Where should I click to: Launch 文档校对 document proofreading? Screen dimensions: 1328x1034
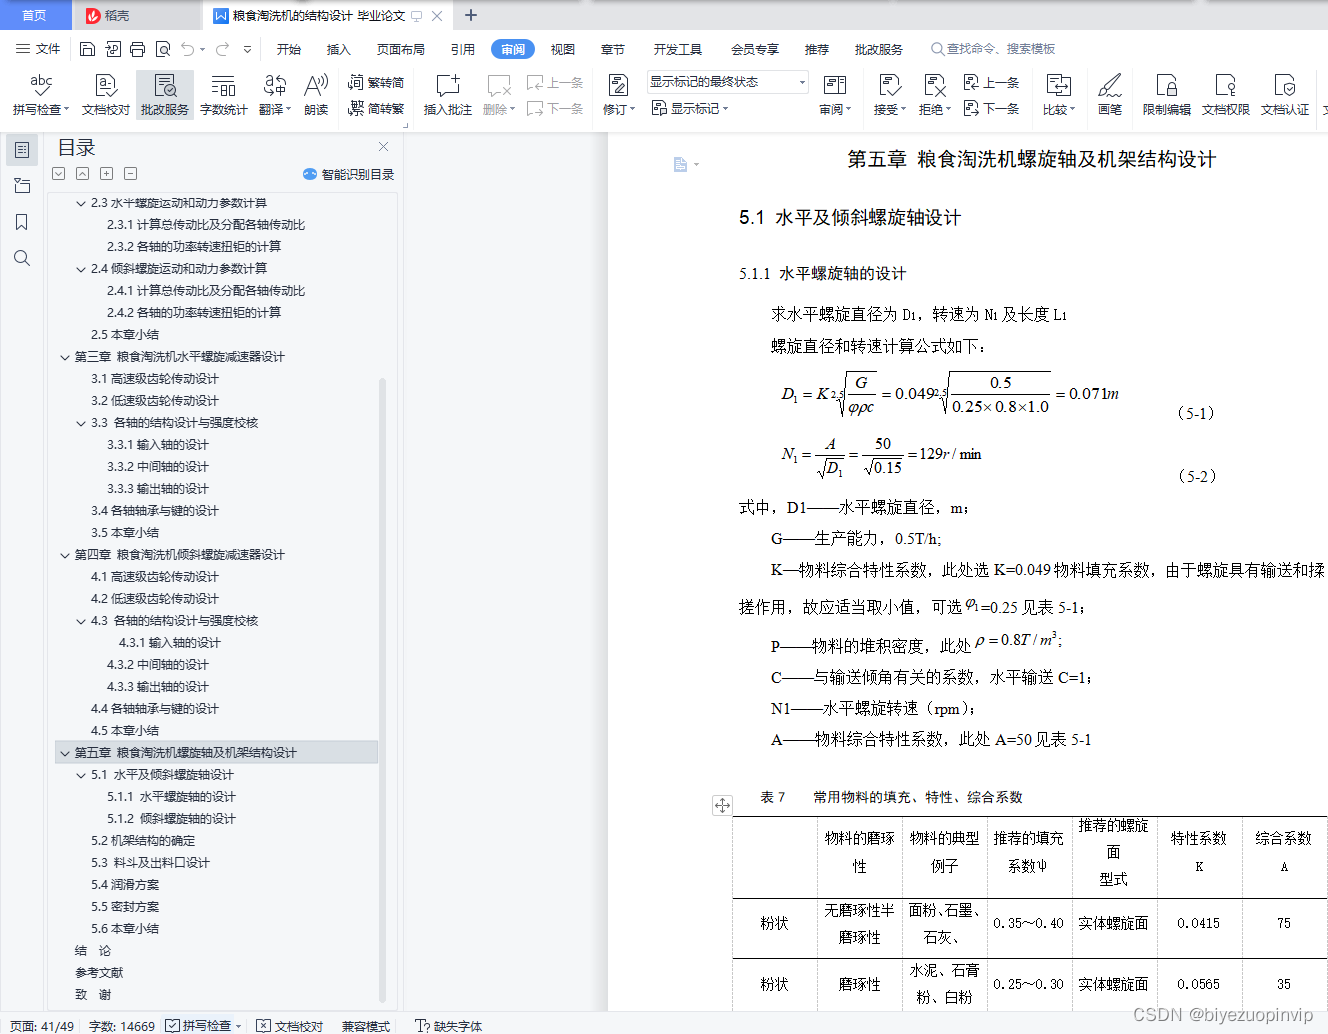coord(106,95)
